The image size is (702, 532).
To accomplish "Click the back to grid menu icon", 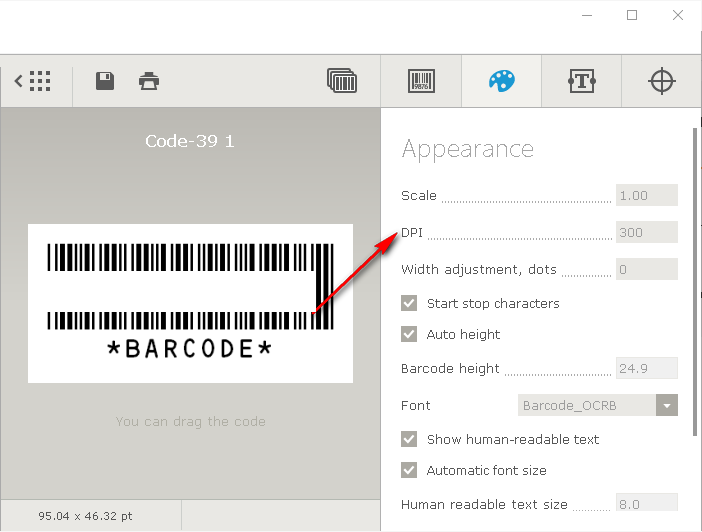I will pos(33,81).
